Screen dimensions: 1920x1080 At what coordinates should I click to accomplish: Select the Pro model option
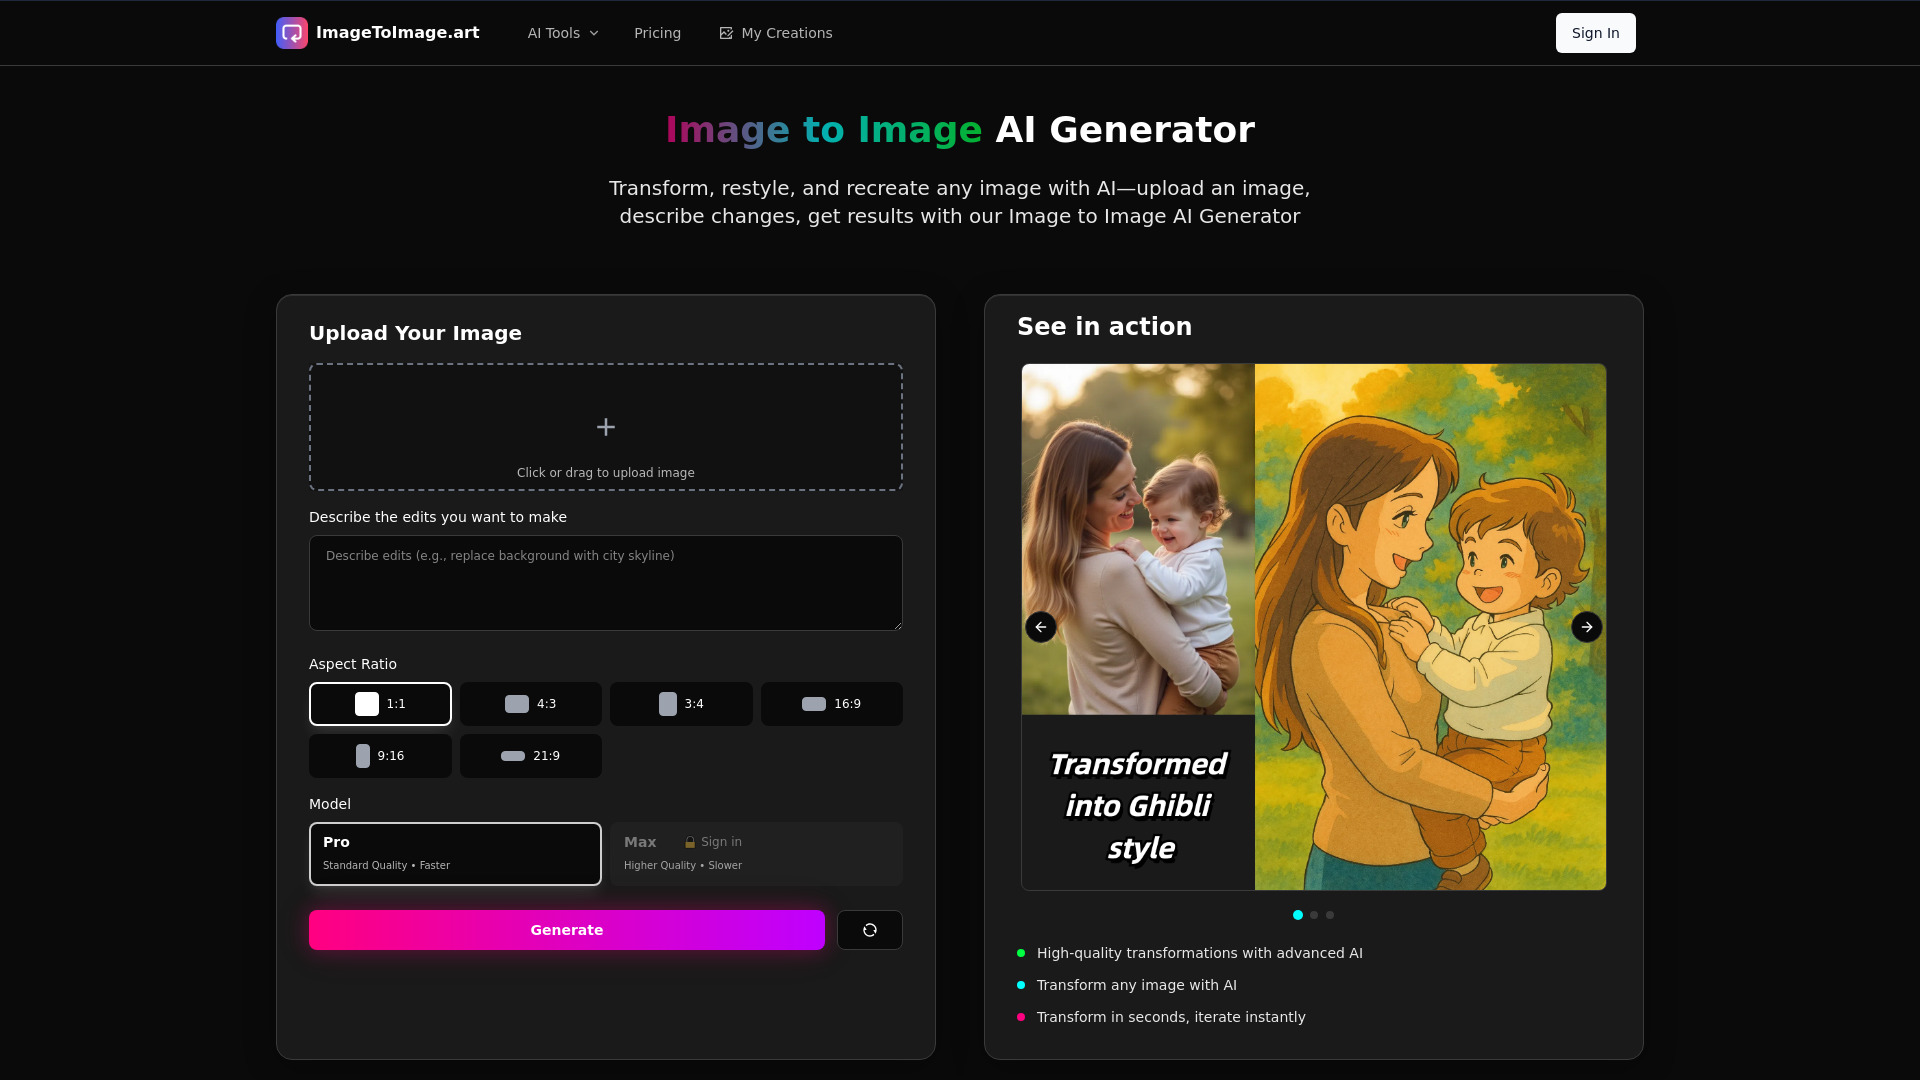coord(455,854)
